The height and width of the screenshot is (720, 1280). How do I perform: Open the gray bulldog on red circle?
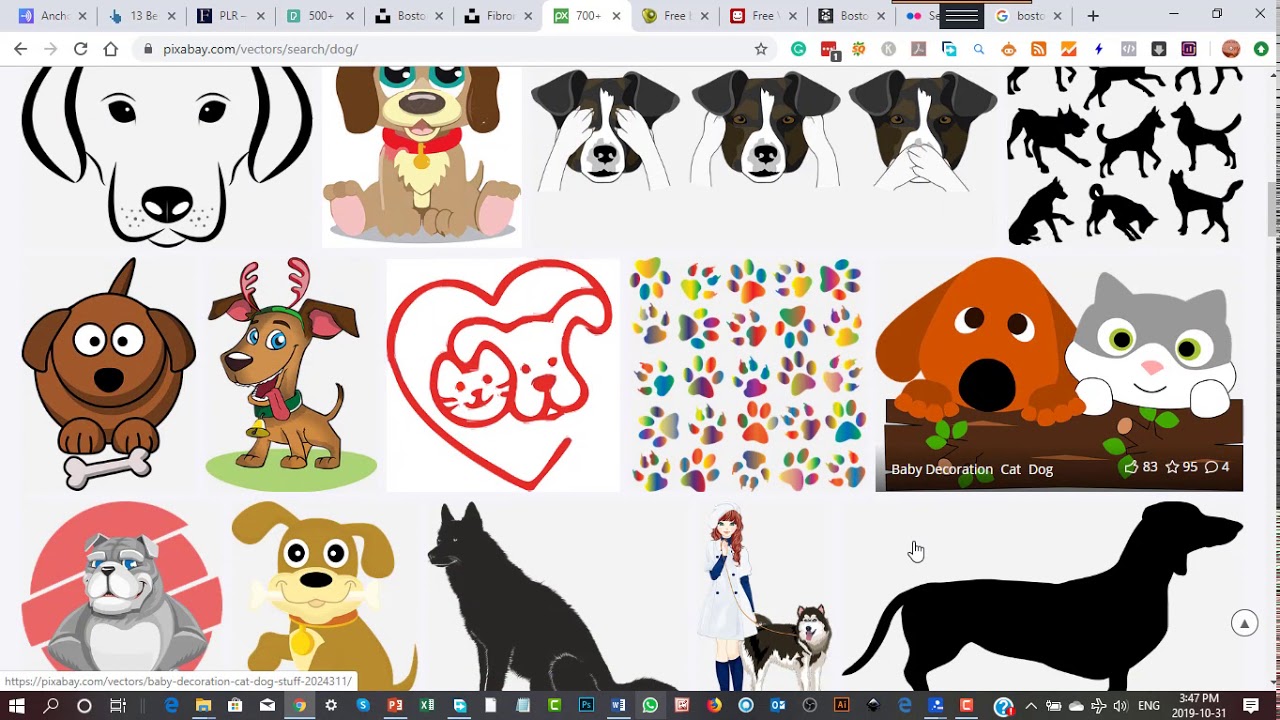coord(122,596)
